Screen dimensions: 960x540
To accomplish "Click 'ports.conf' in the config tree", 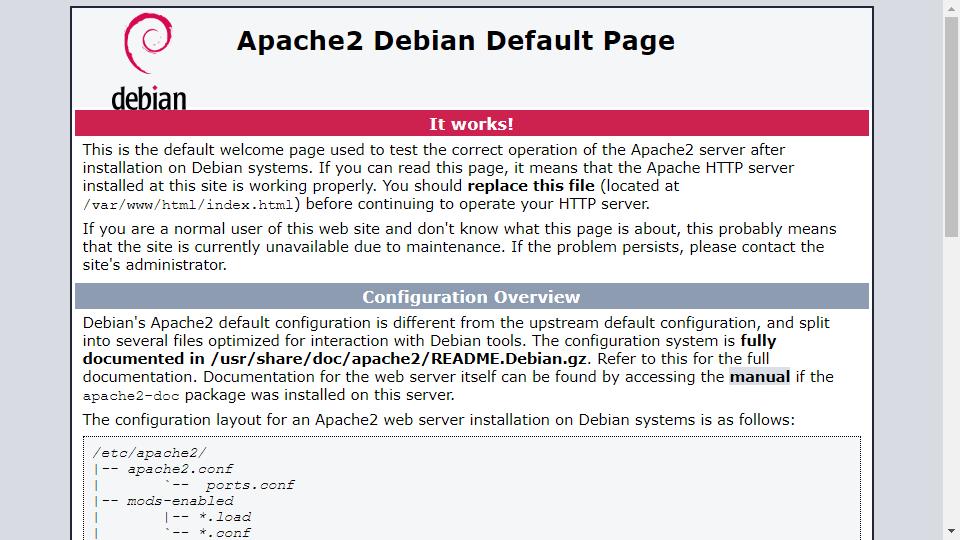I will 250,485.
